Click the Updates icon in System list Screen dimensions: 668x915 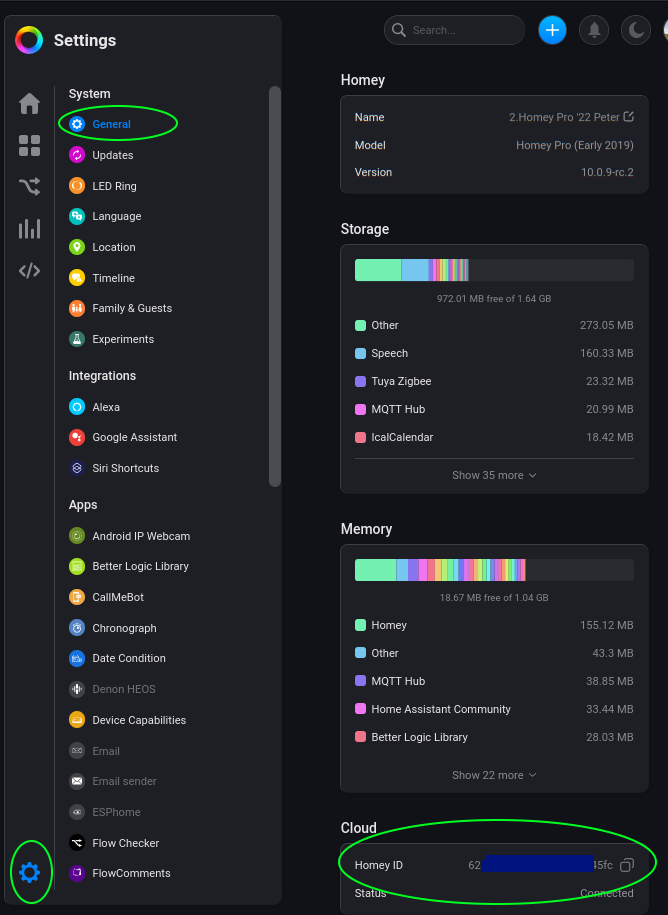(77, 155)
